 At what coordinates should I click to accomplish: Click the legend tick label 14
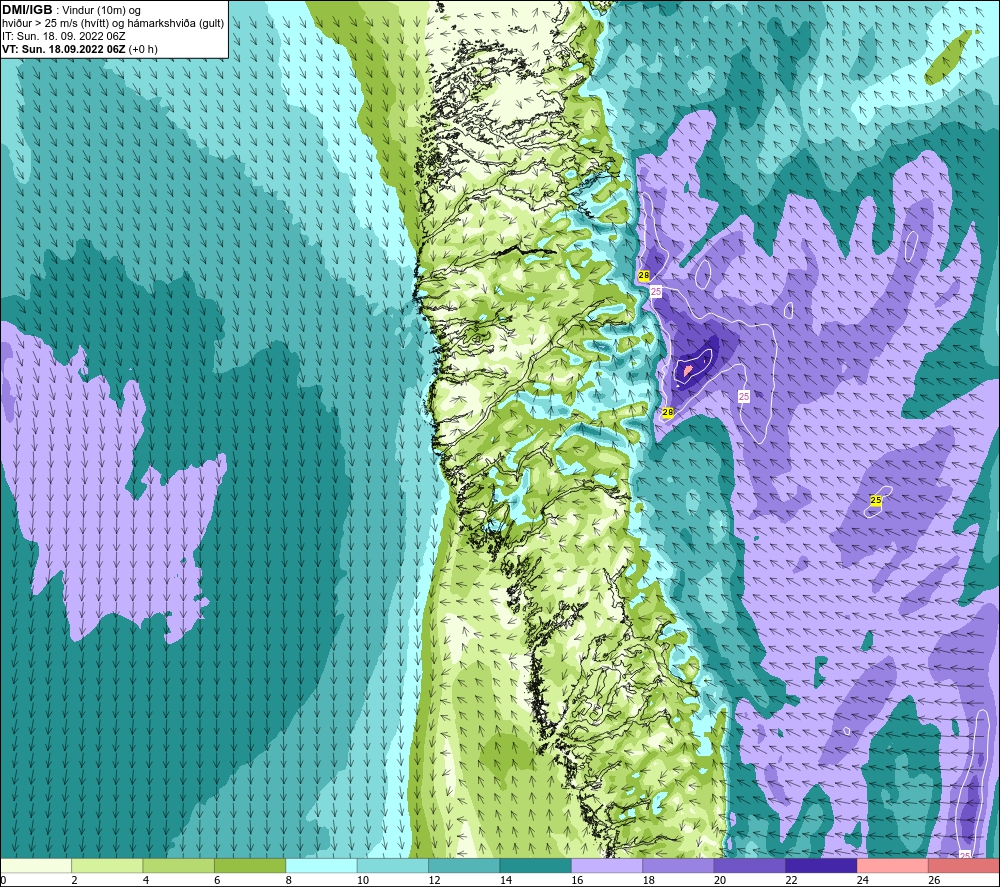tap(506, 880)
